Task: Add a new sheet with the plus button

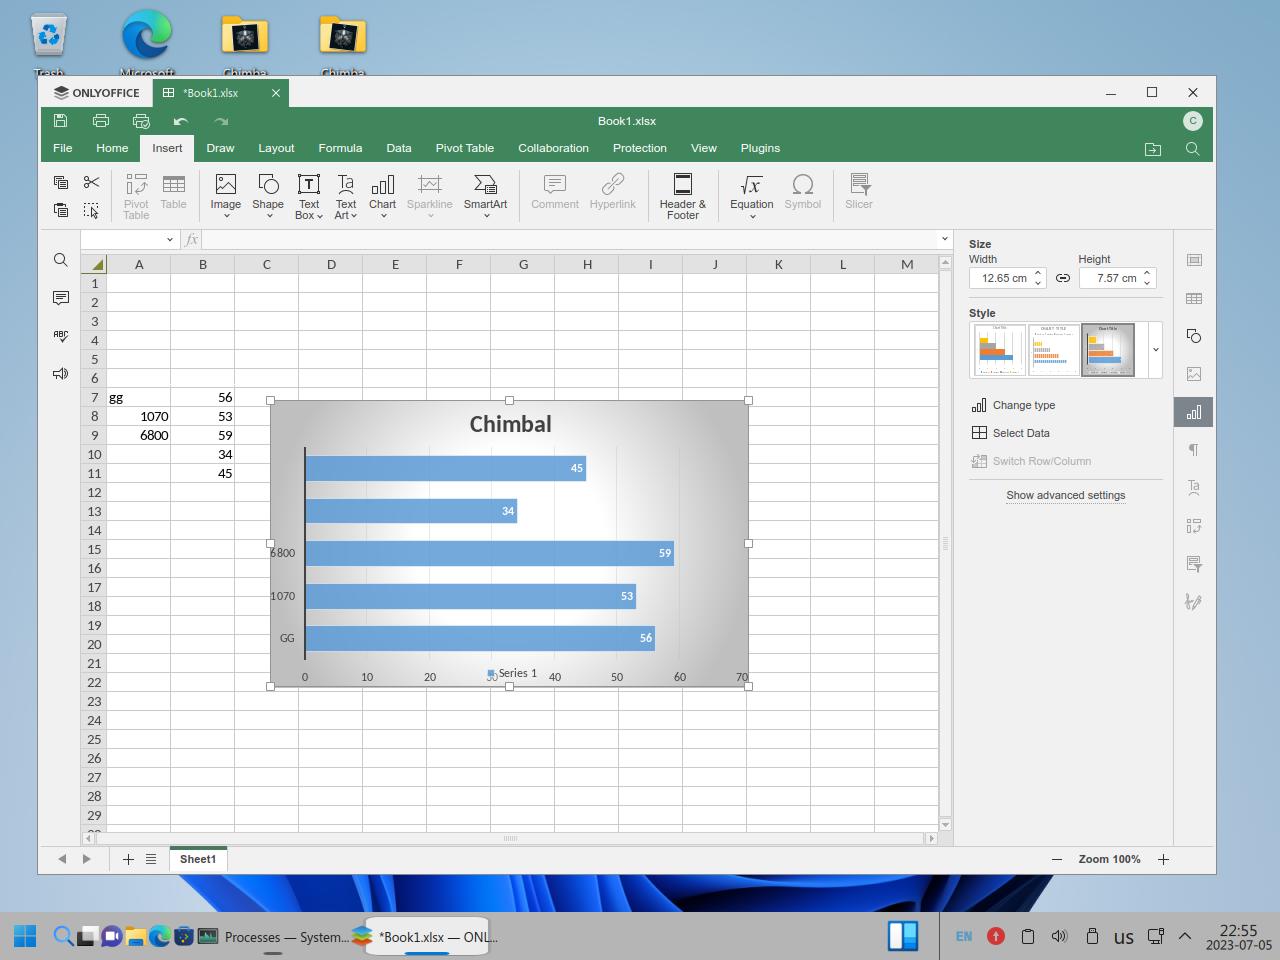Action: (128, 859)
